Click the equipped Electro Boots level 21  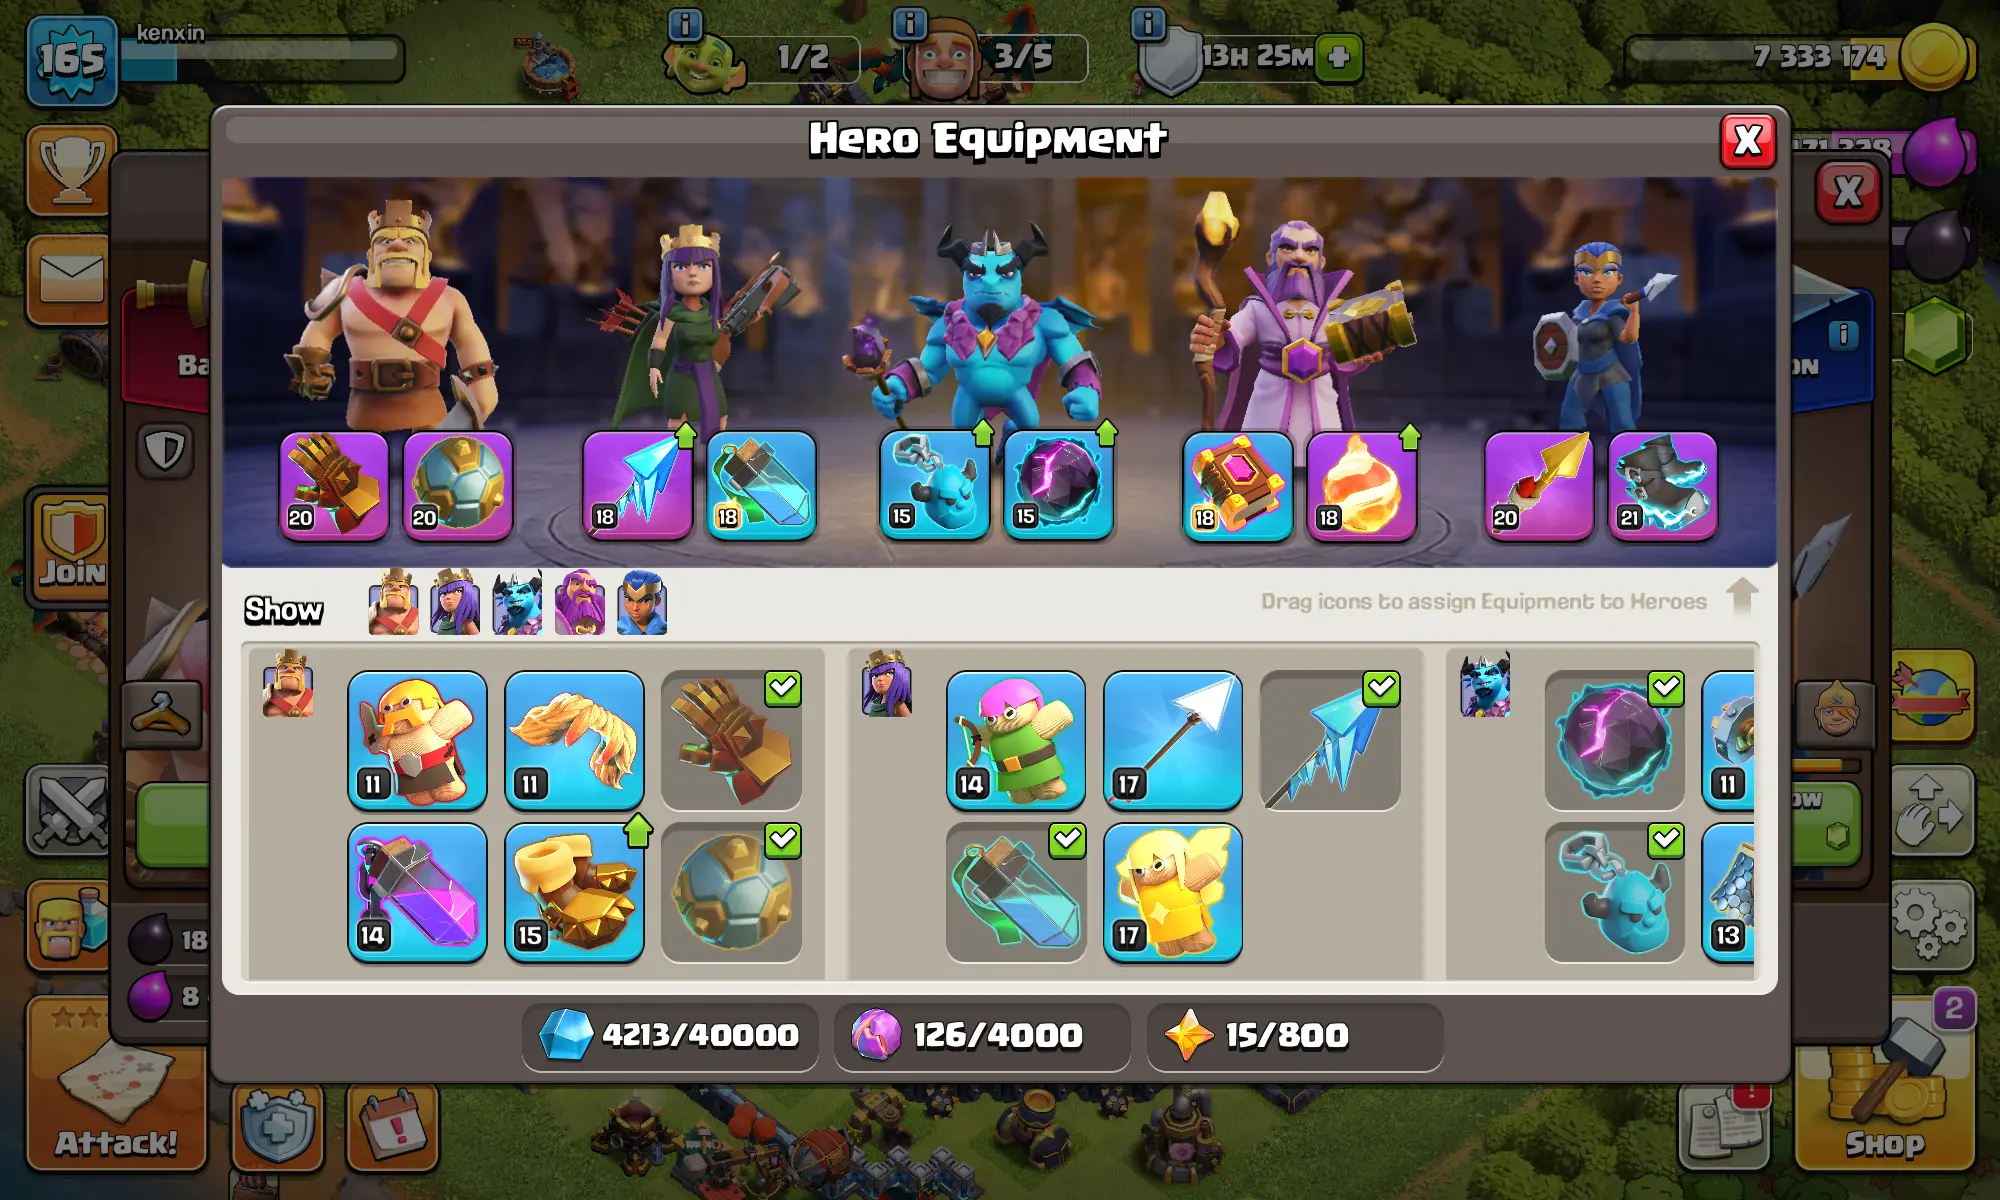(x=1662, y=486)
